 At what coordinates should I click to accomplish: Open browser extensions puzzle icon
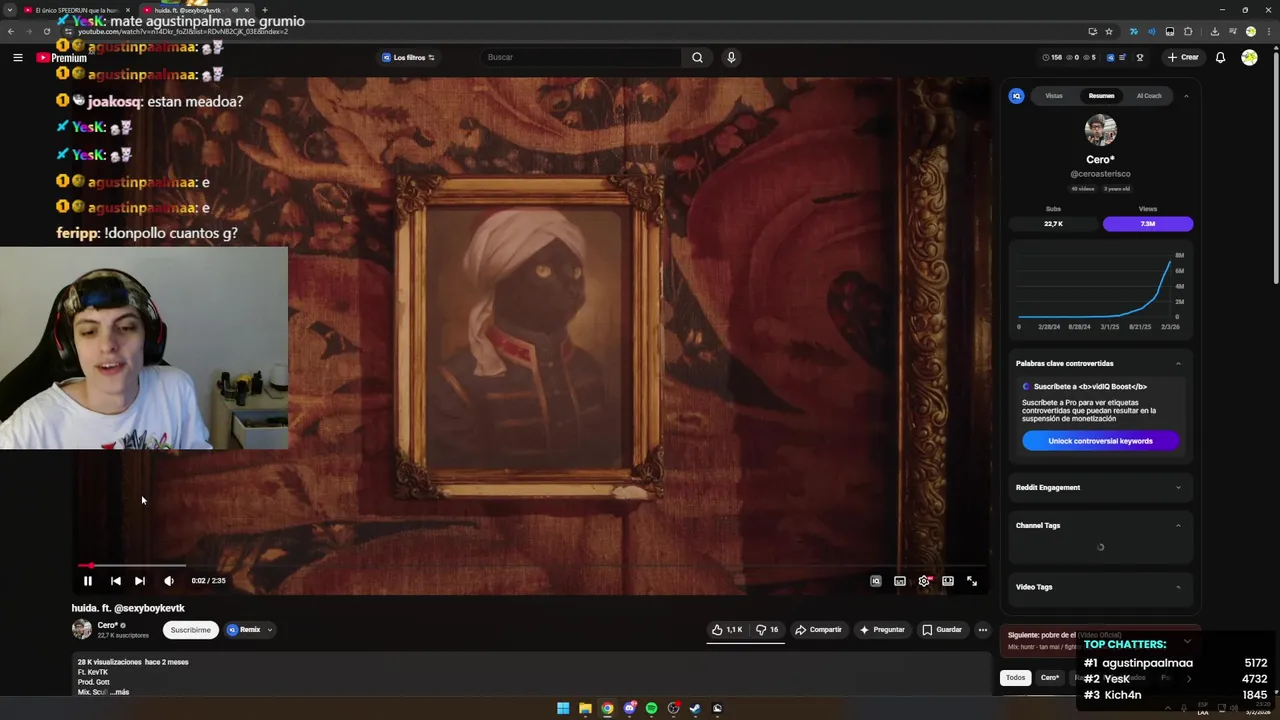pos(1188,31)
